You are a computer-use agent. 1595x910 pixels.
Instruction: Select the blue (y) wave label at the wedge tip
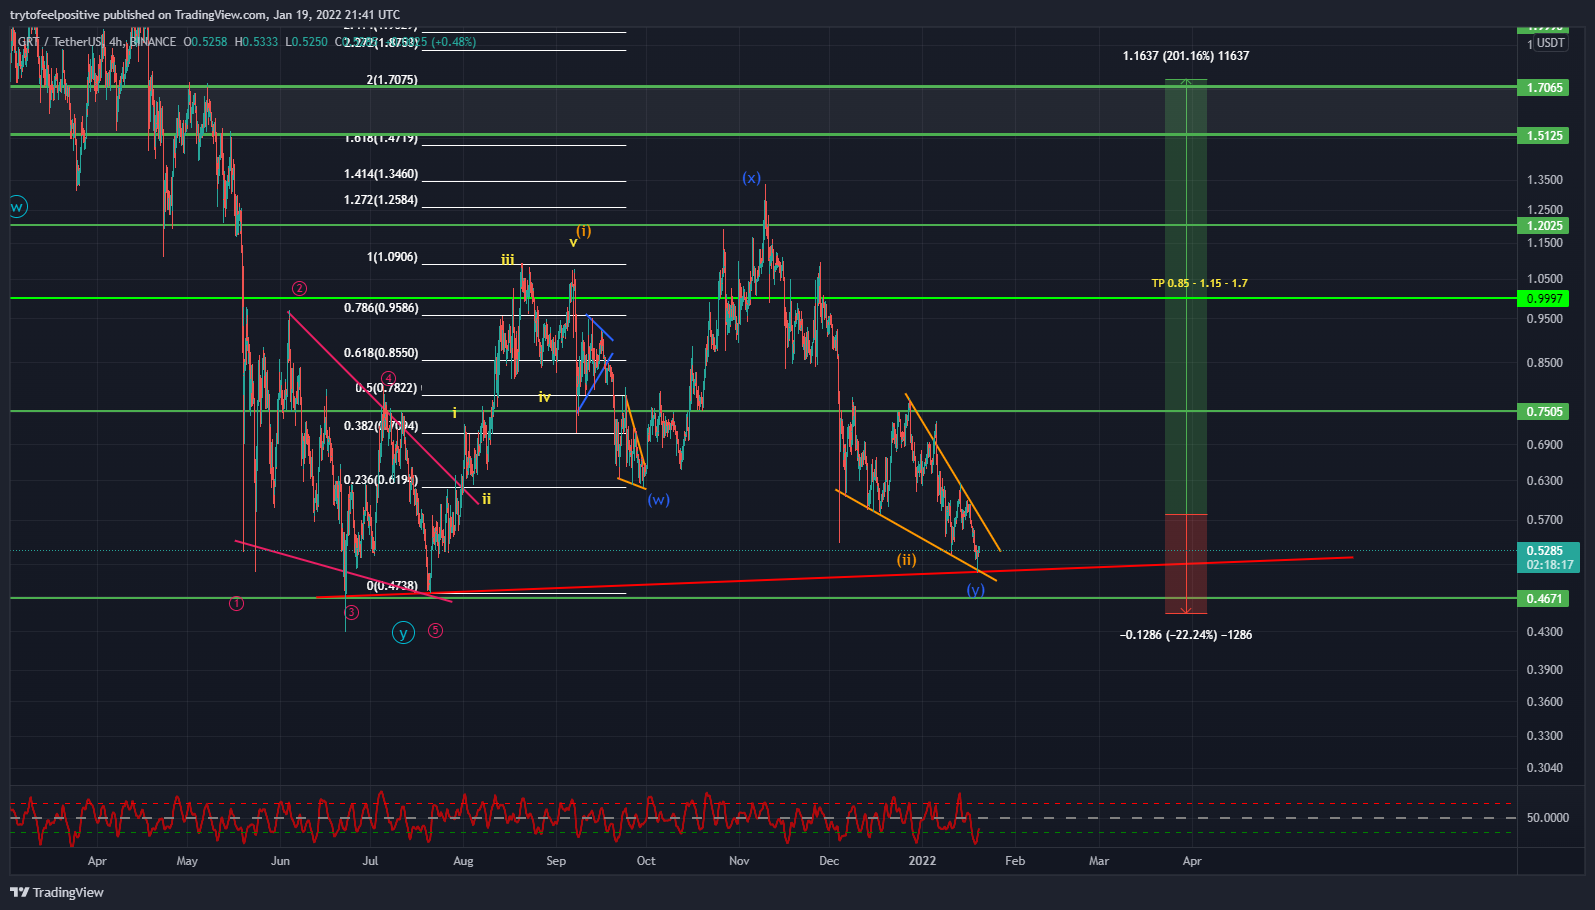[x=975, y=590]
